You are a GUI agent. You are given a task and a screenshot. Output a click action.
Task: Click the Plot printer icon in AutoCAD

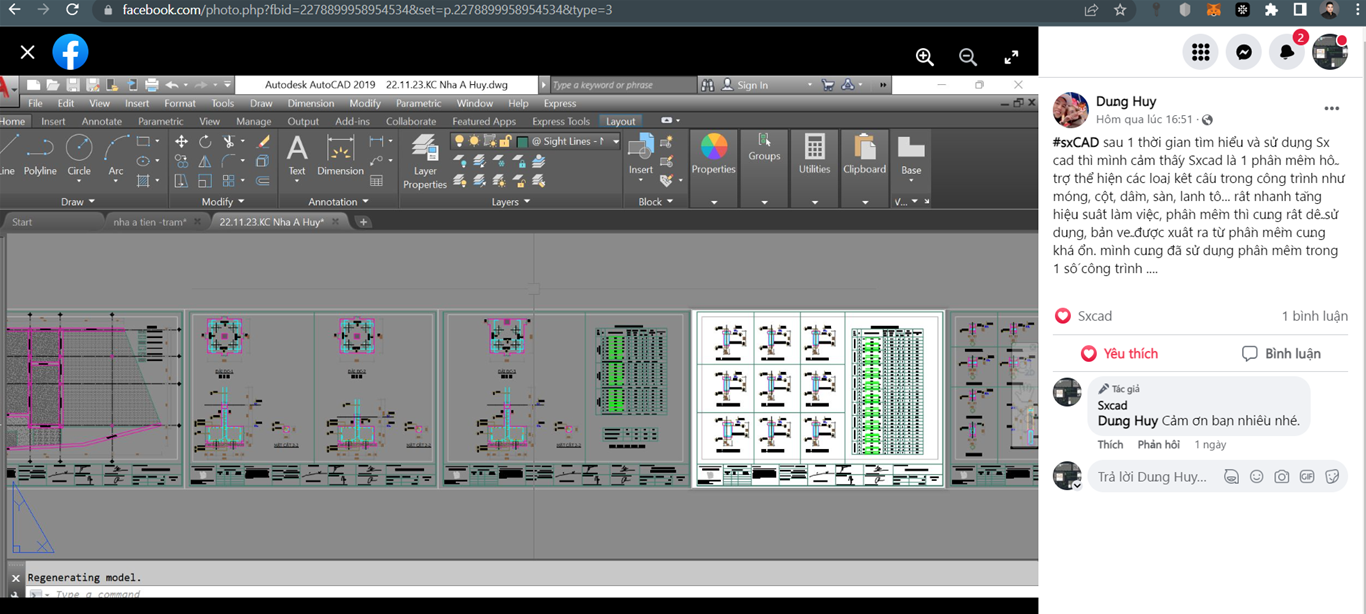click(152, 85)
